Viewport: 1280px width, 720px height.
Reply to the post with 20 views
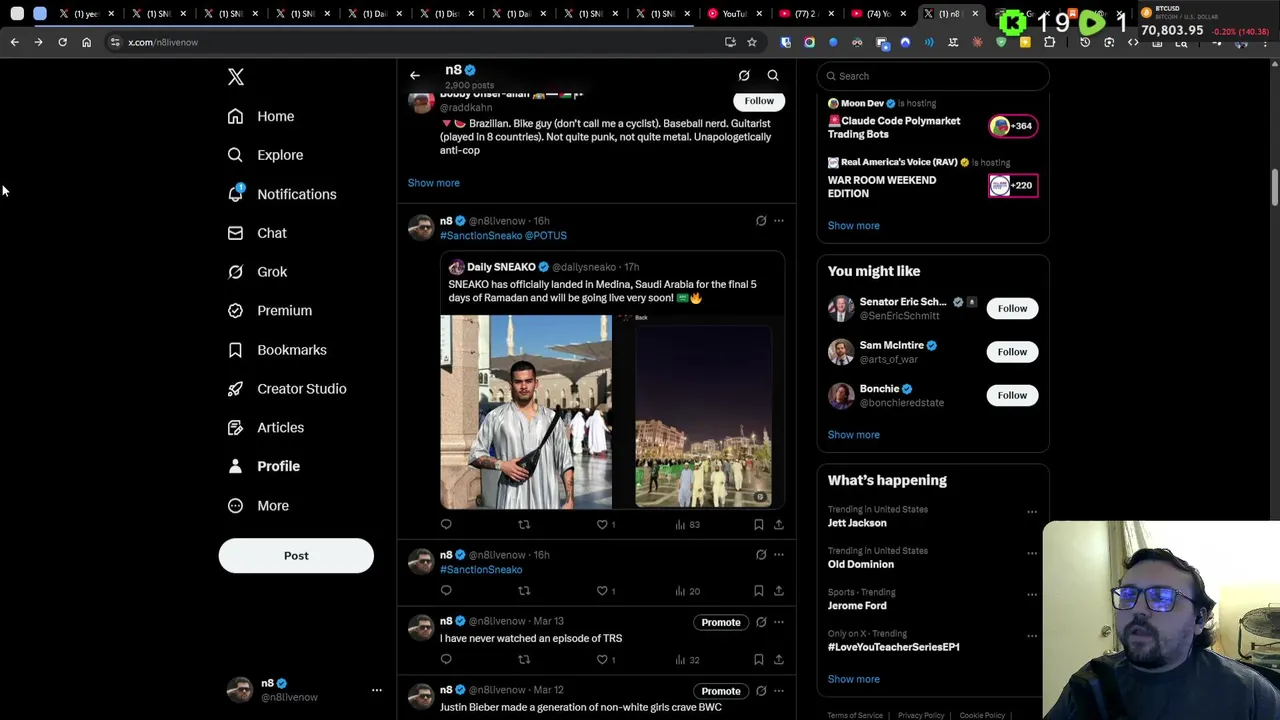tap(446, 591)
